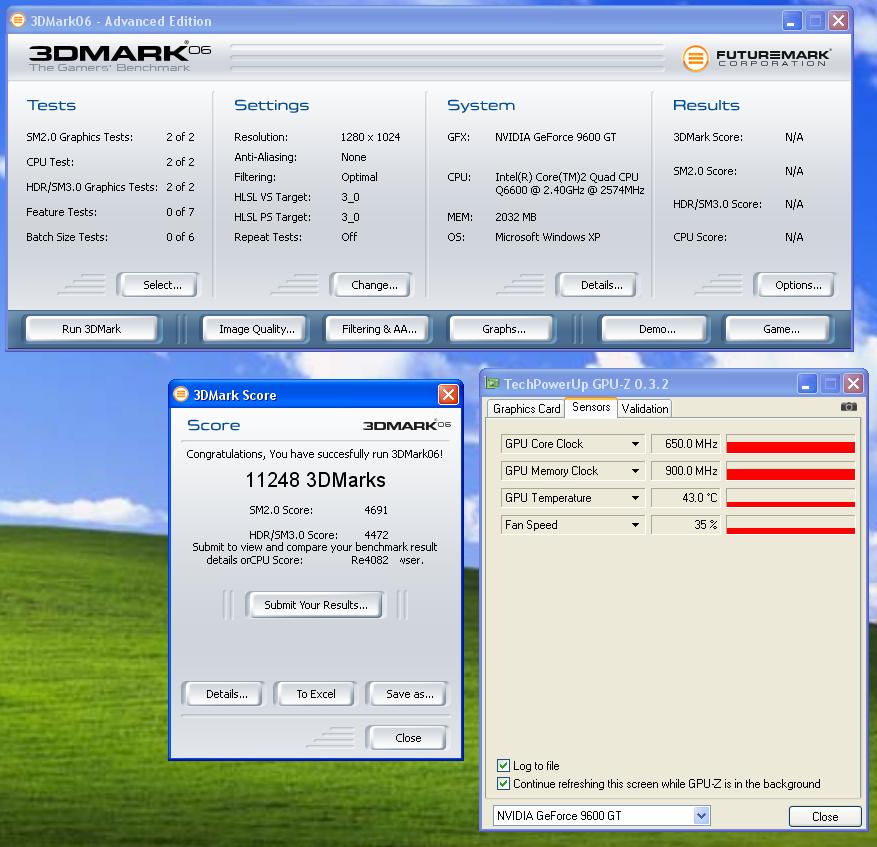Viewport: 877px width, 847px height.
Task: Click the 3DMark06 title bar app icon
Action: [17, 20]
